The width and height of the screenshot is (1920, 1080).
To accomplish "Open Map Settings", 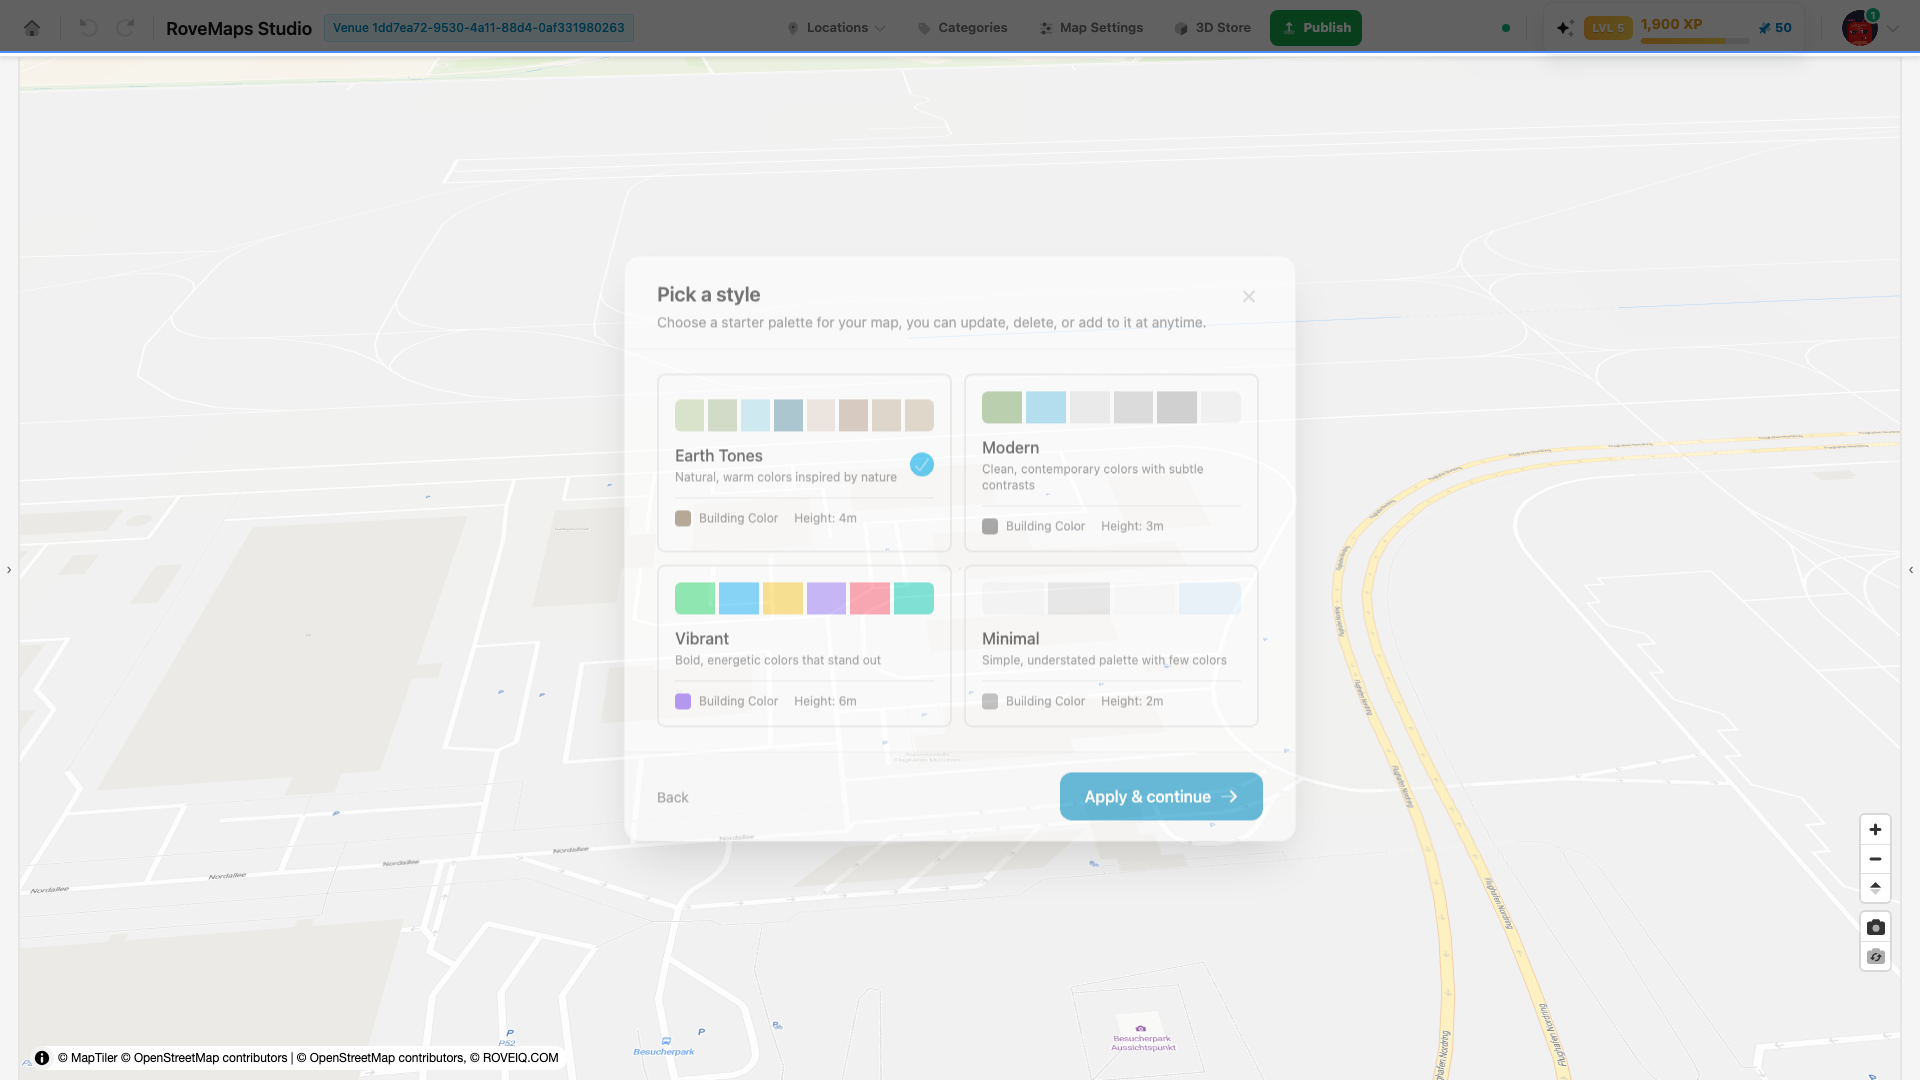I will coord(1091,28).
